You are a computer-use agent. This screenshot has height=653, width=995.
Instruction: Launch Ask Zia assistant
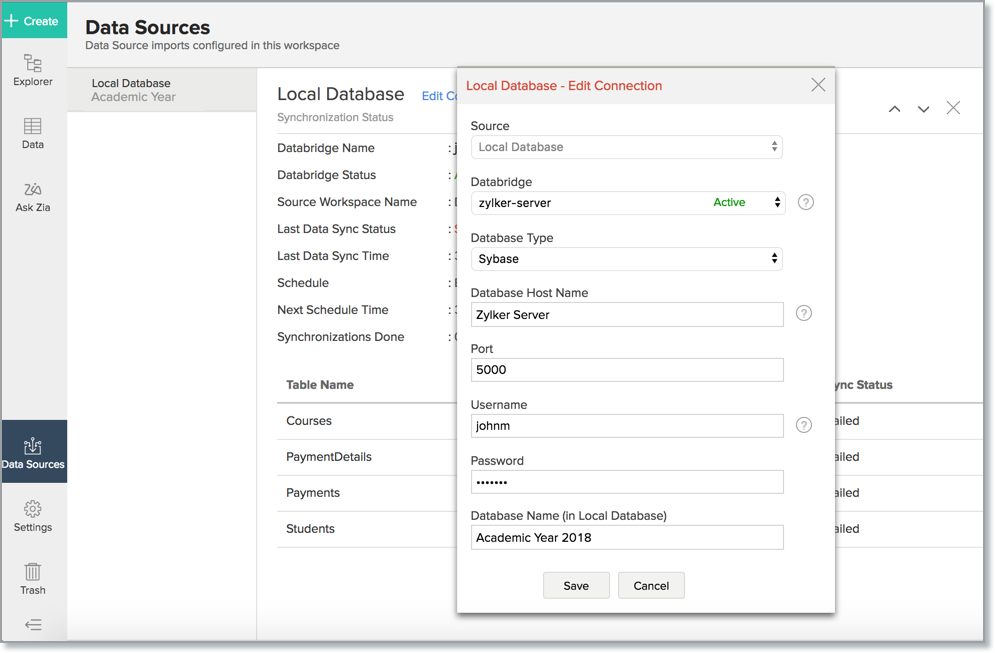(x=33, y=196)
